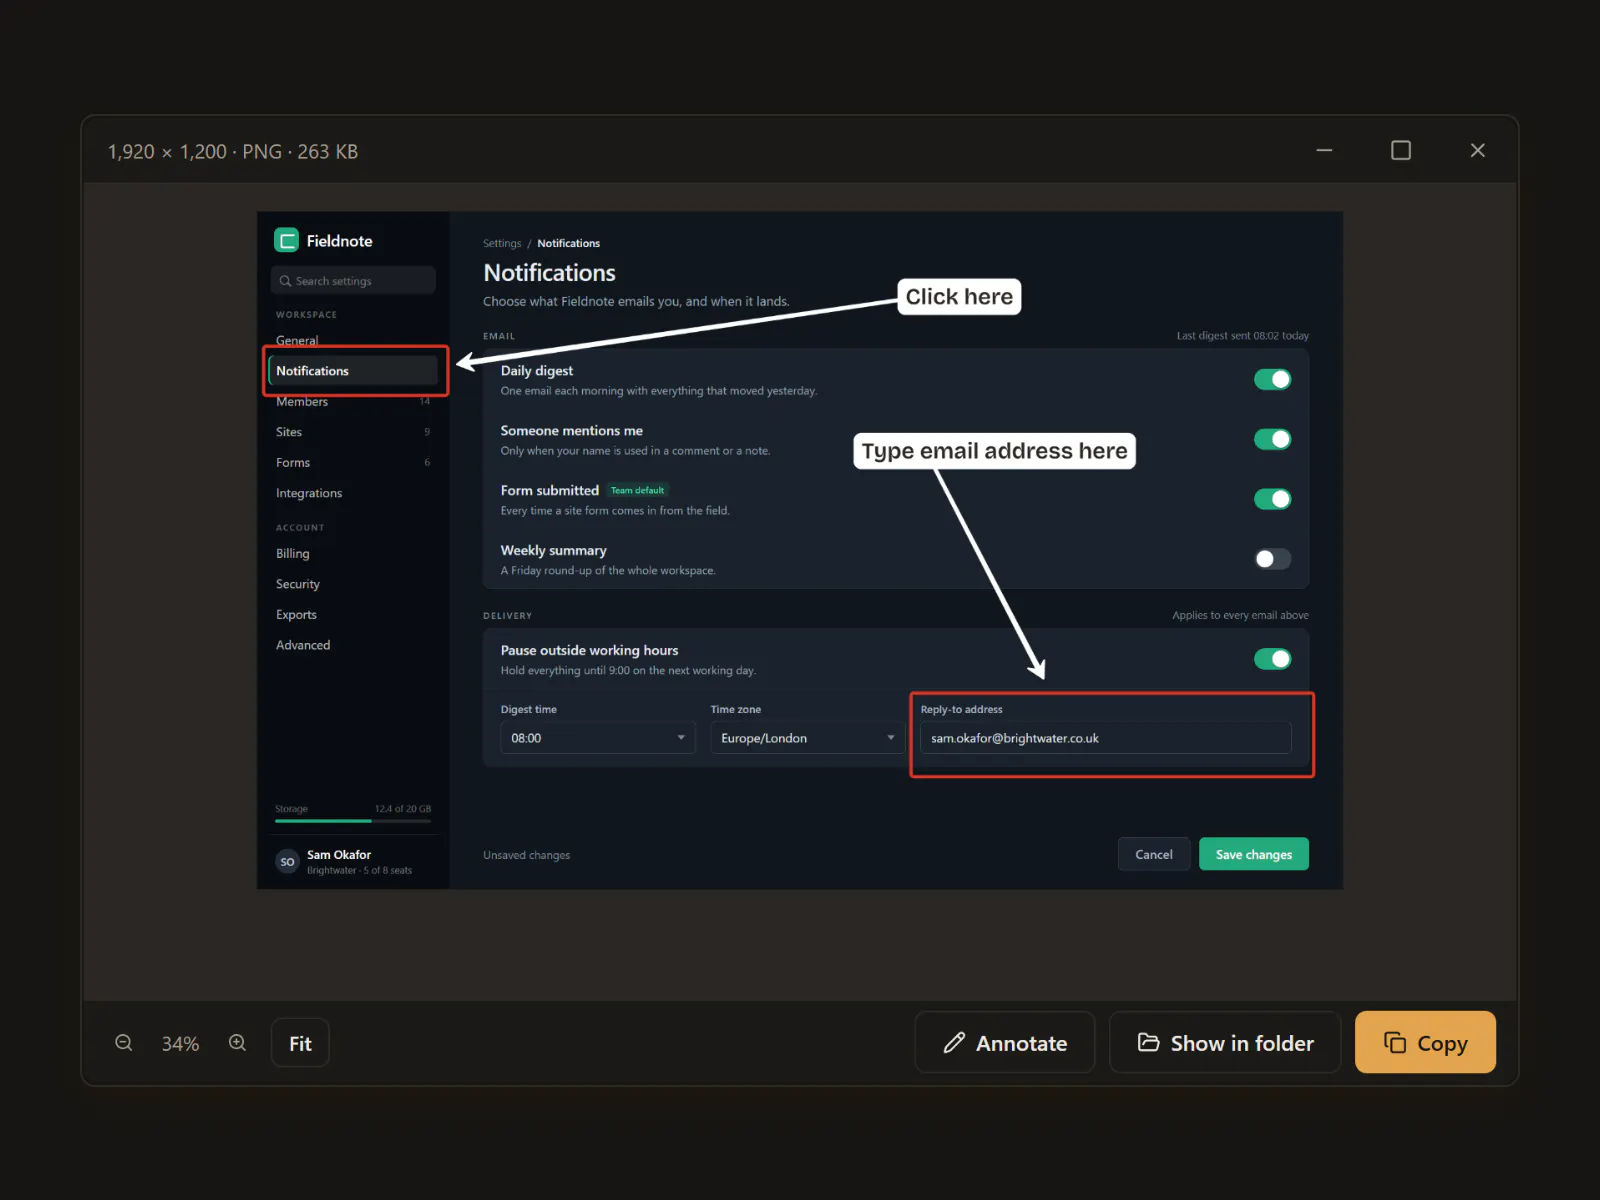Open General in the sidebar

click(297, 340)
